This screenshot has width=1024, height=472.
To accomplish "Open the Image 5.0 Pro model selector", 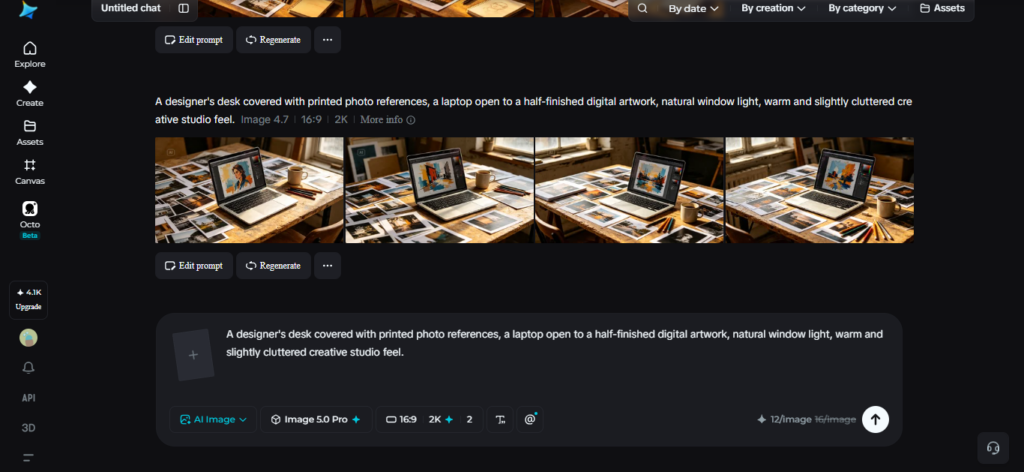I will tap(316, 420).
